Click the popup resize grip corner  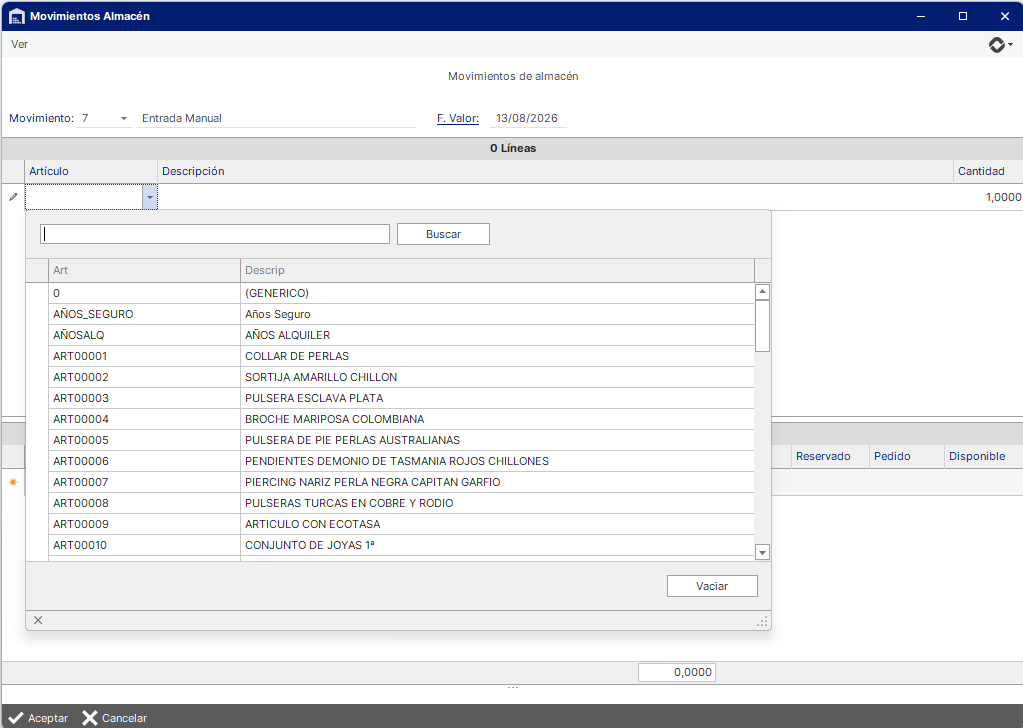click(x=761, y=622)
